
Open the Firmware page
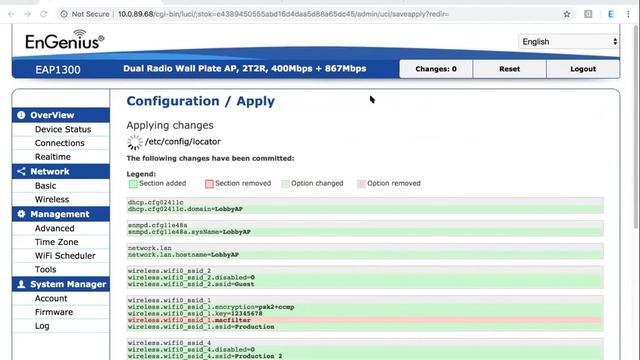tap(54, 312)
